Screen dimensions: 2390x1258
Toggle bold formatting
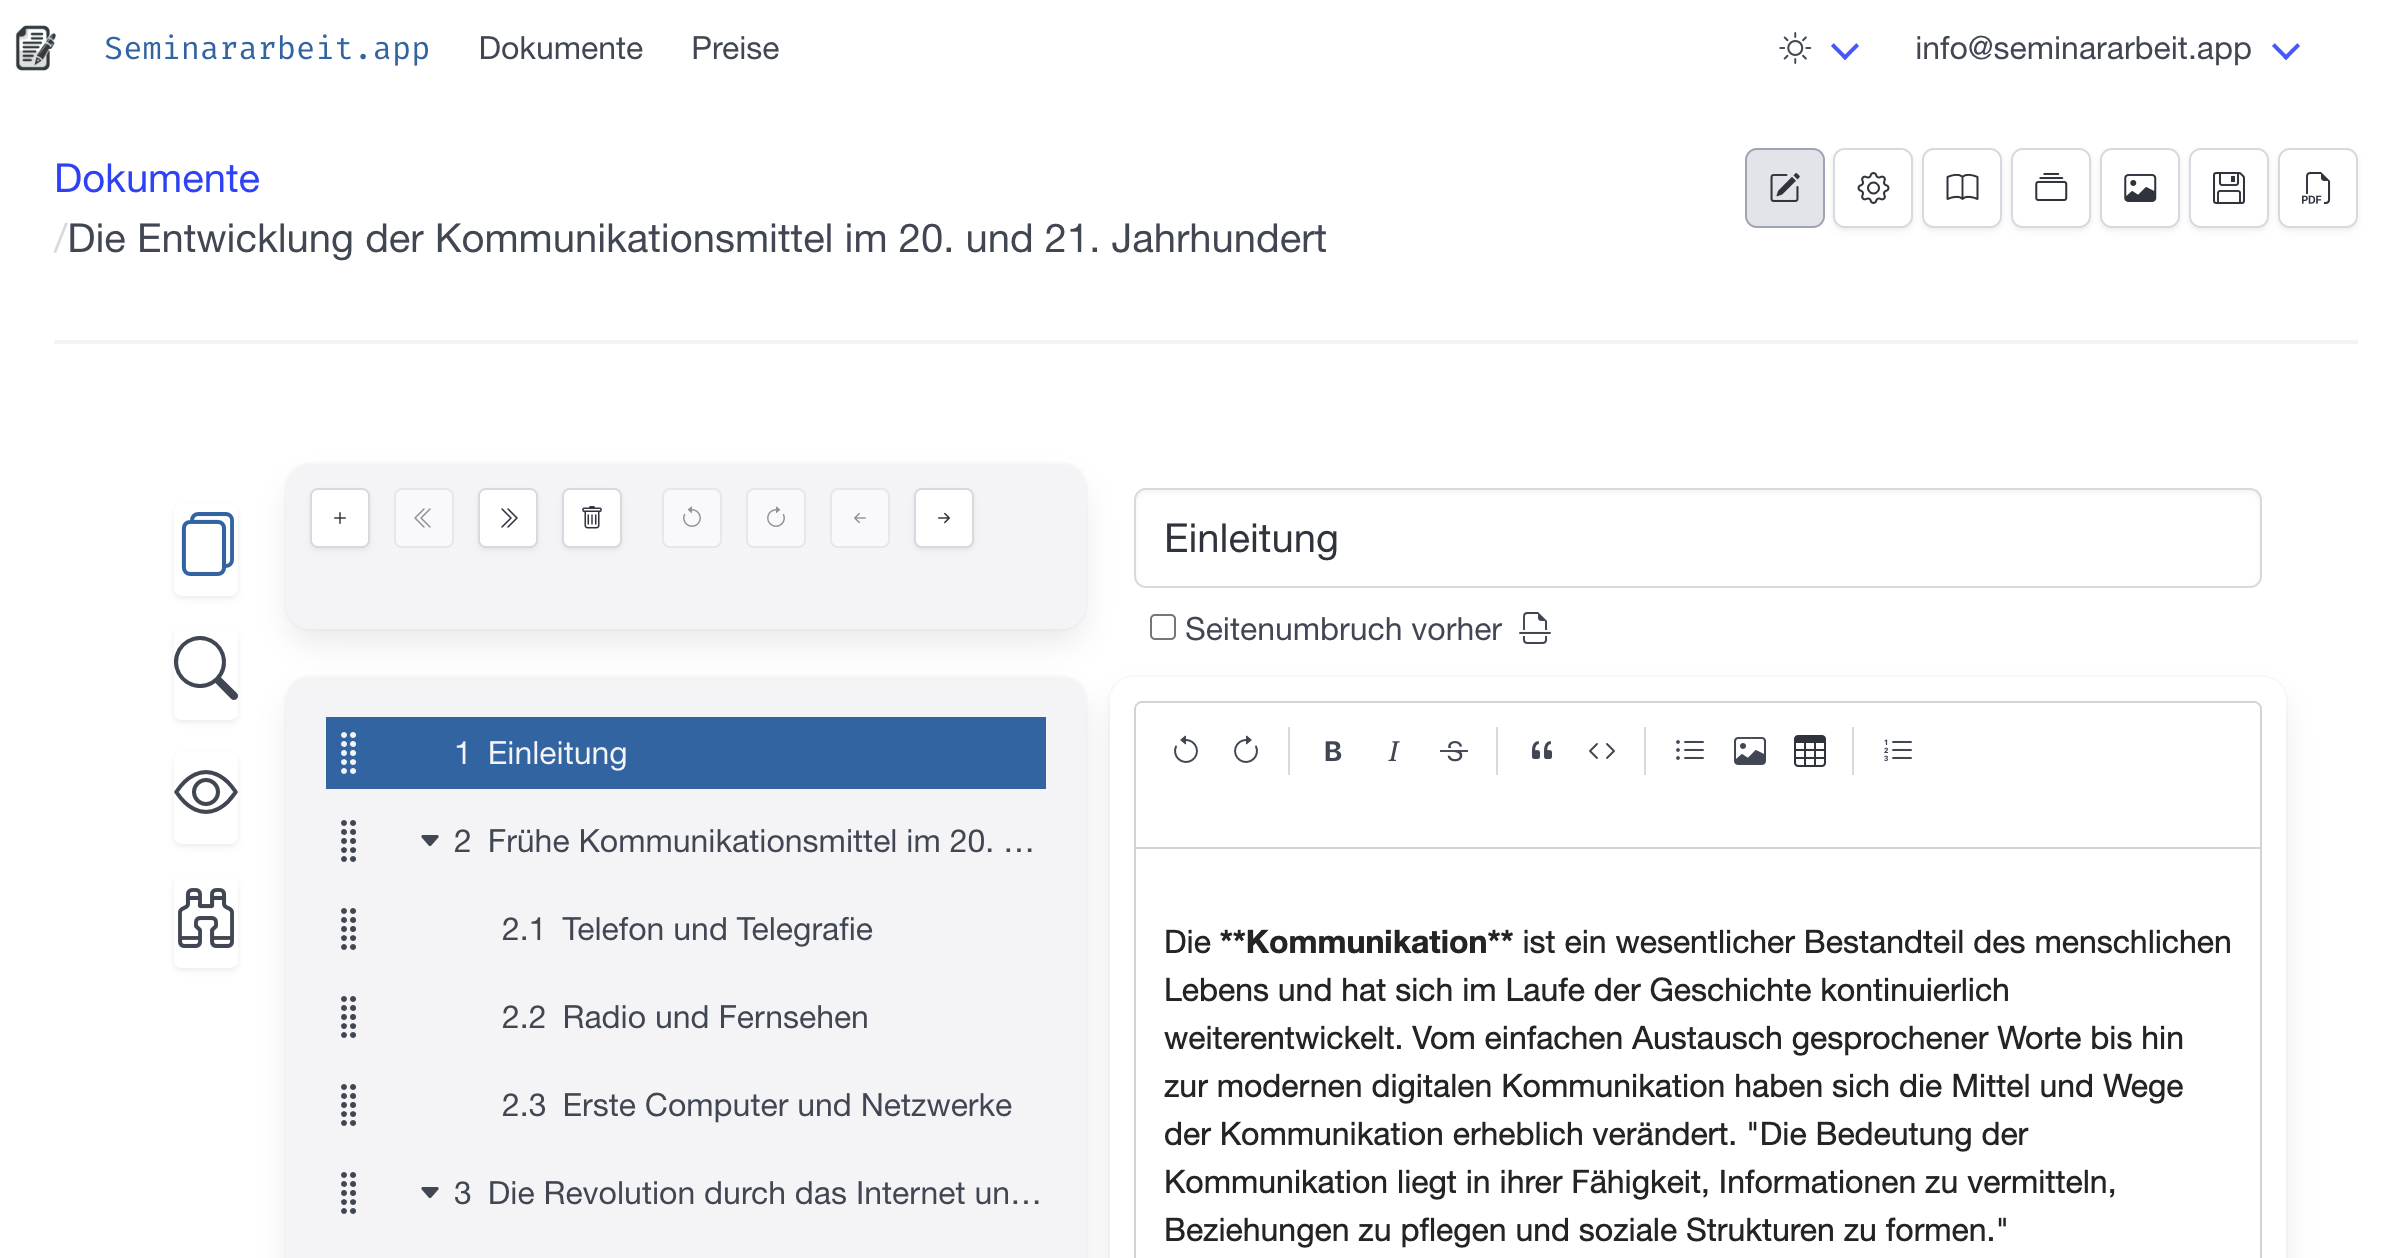(1332, 751)
